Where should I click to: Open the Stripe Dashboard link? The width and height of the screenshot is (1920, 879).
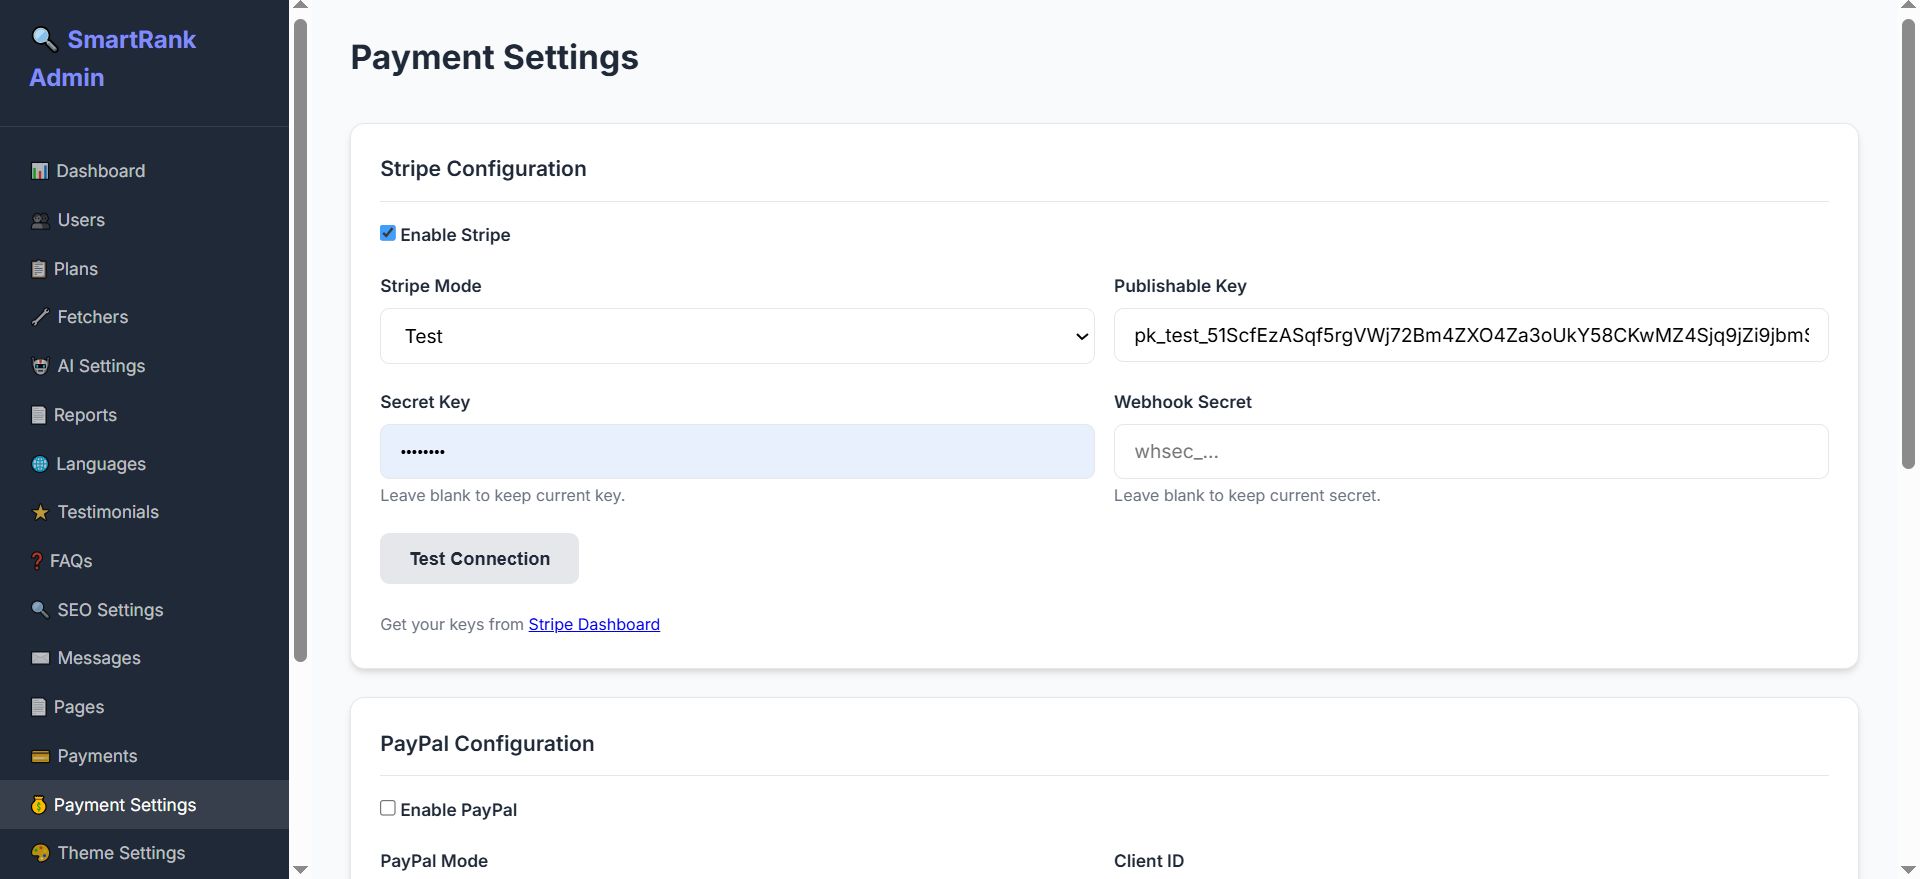coord(594,624)
